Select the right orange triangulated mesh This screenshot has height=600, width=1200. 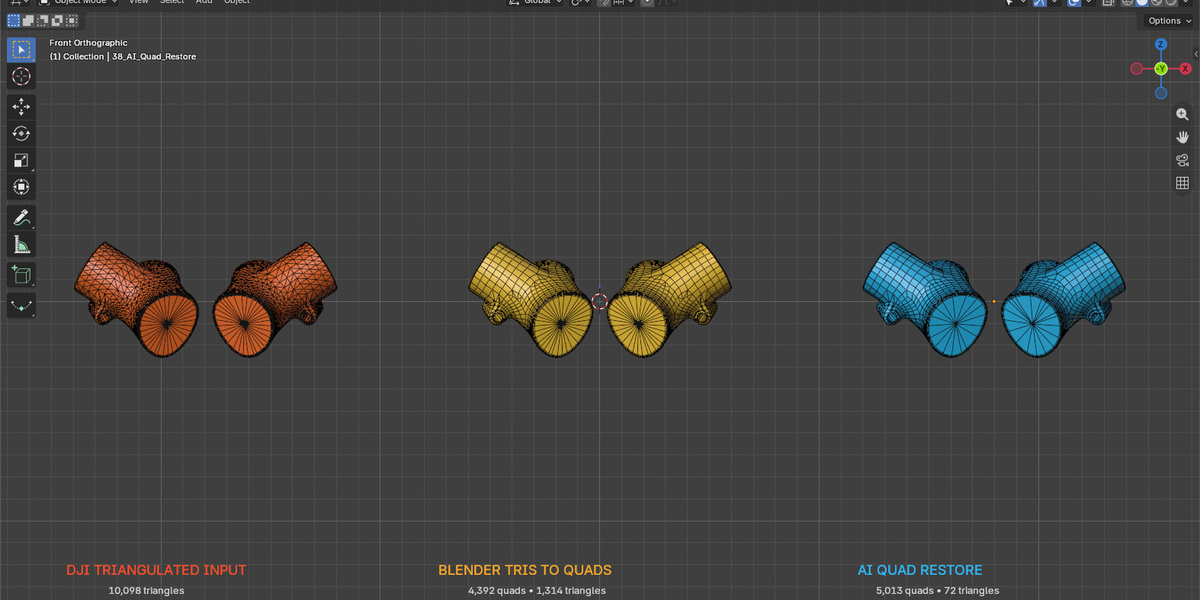point(274,299)
